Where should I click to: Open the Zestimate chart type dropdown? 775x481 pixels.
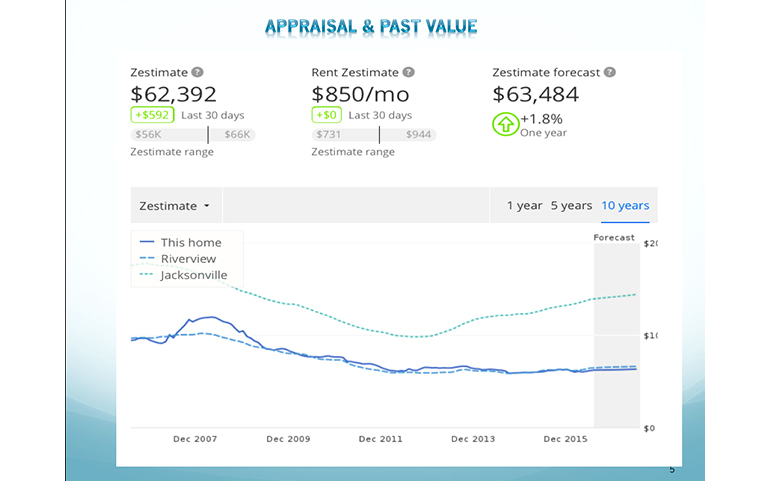(x=176, y=206)
